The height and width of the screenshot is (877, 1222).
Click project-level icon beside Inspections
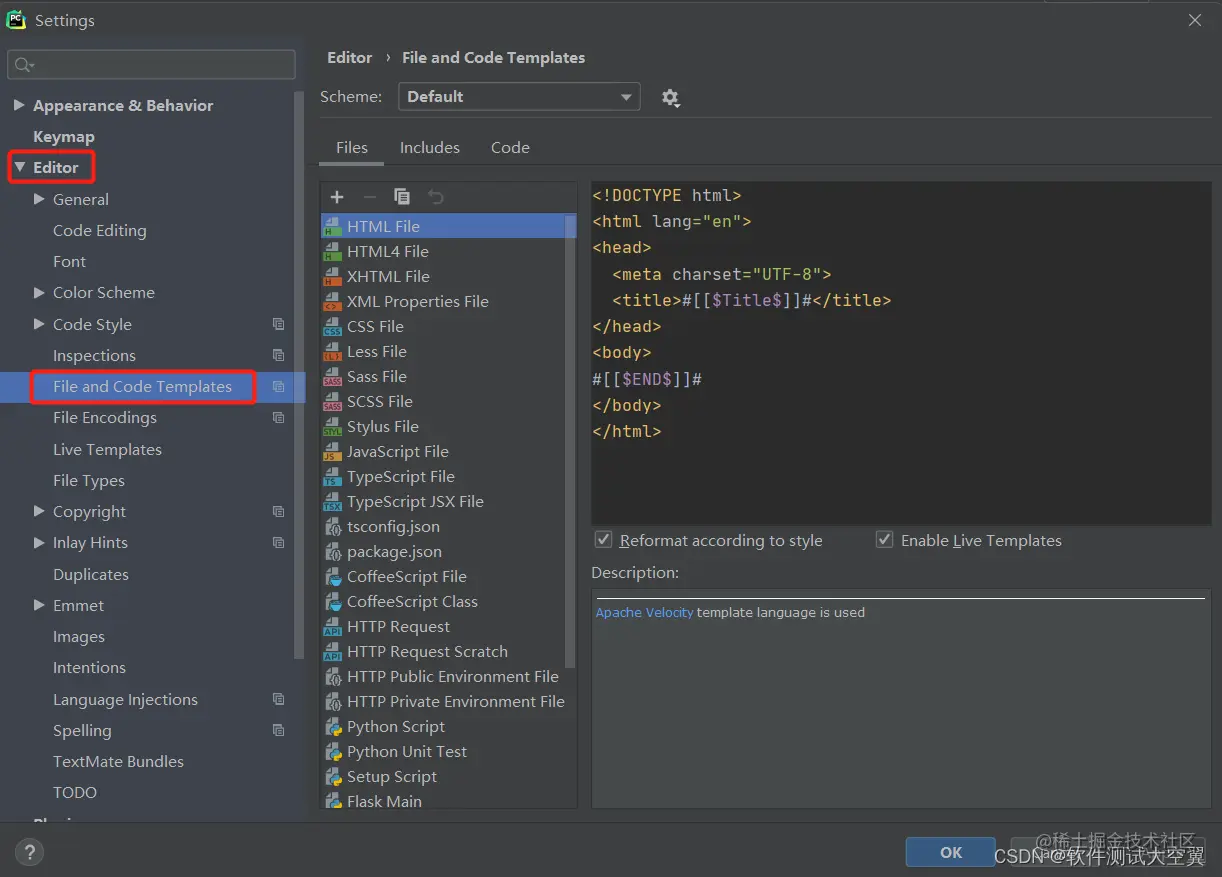[278, 355]
